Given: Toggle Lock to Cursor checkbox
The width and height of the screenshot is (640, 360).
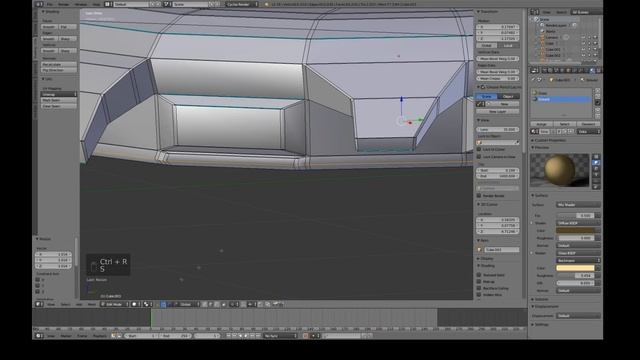Looking at the screenshot, I should 479,149.
